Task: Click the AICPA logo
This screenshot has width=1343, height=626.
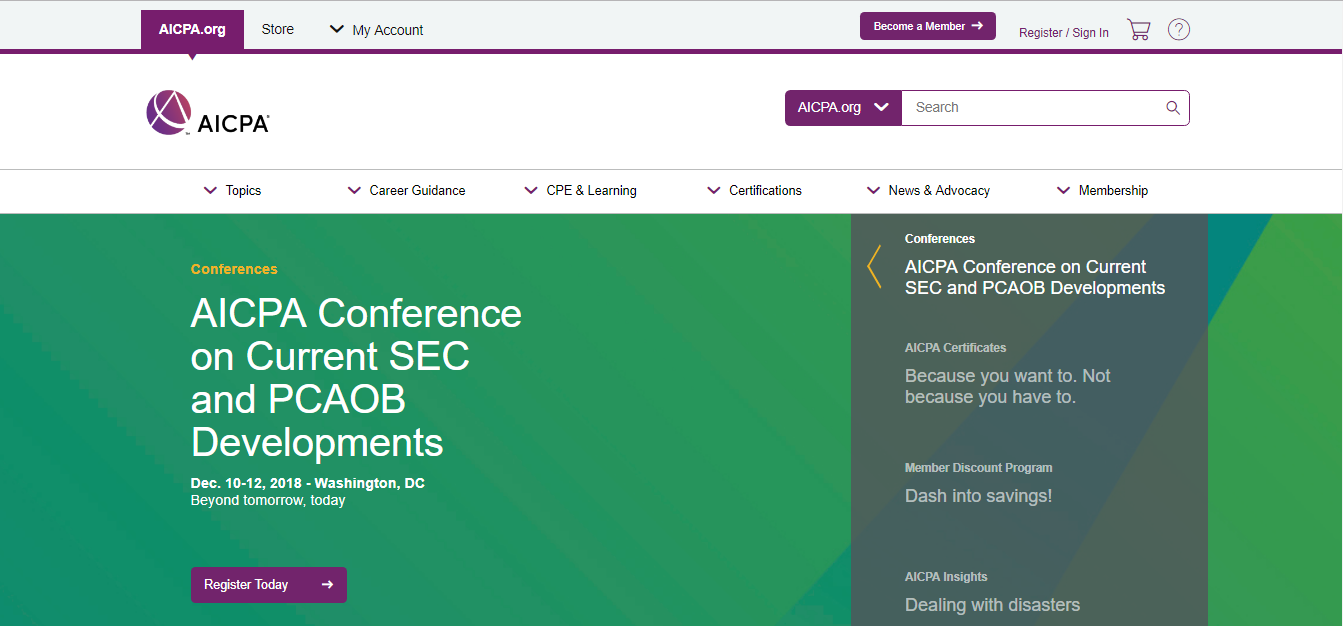Action: tap(207, 112)
